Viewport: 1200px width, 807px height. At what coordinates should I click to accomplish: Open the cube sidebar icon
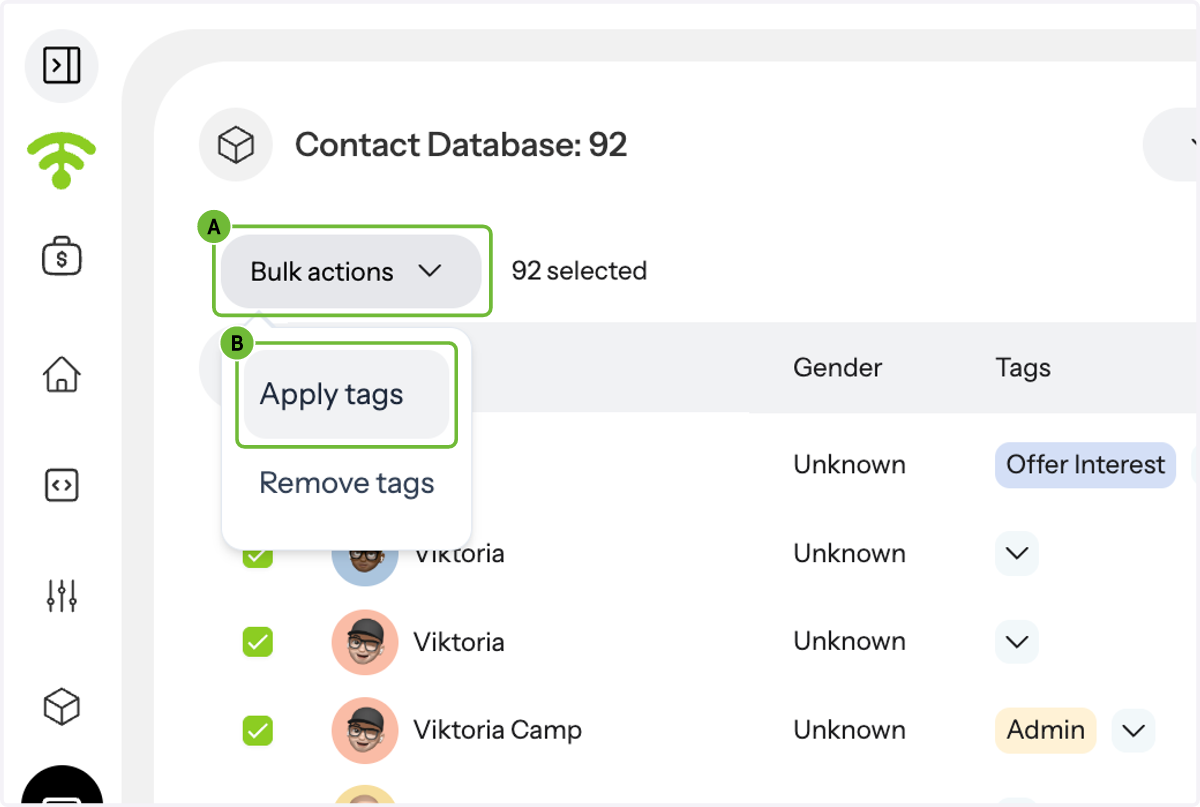pyautogui.click(x=62, y=707)
